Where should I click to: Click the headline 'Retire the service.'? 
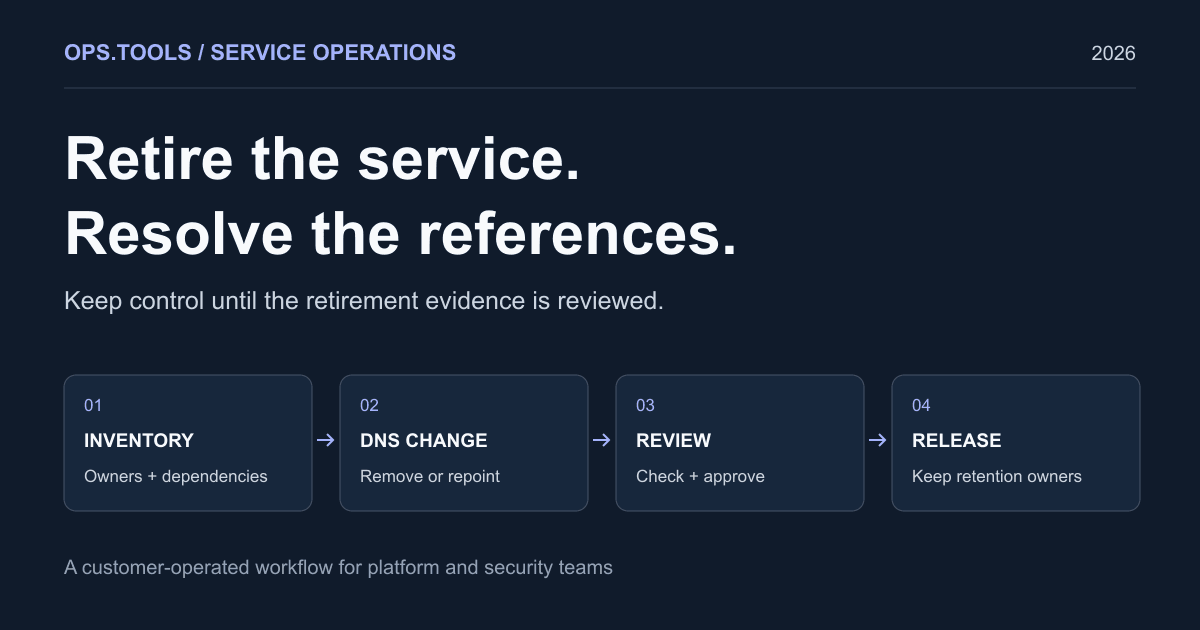click(322, 158)
